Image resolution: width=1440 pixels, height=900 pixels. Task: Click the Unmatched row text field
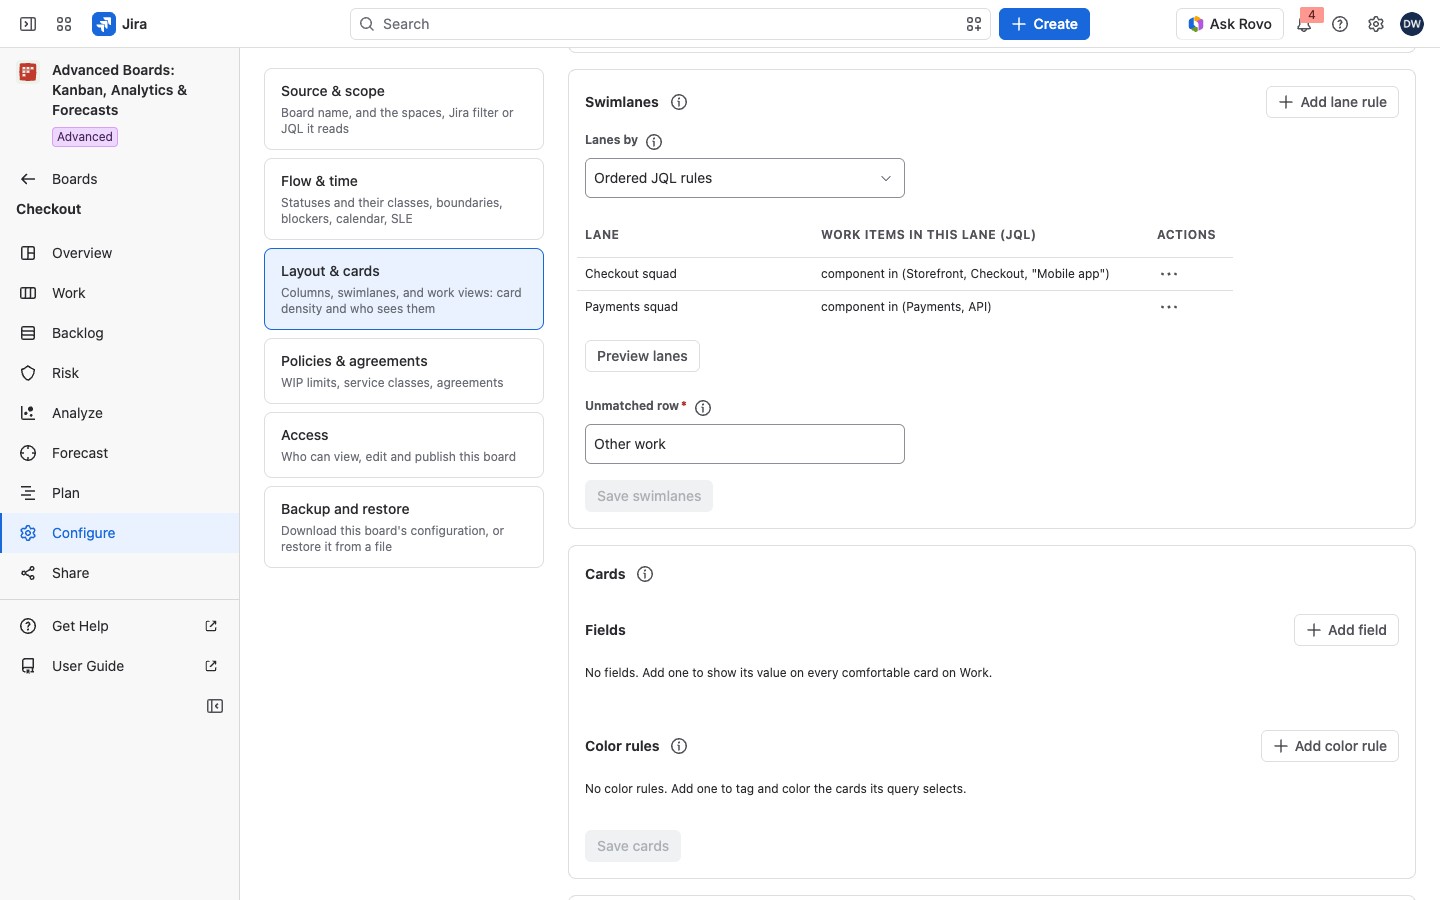tap(745, 444)
